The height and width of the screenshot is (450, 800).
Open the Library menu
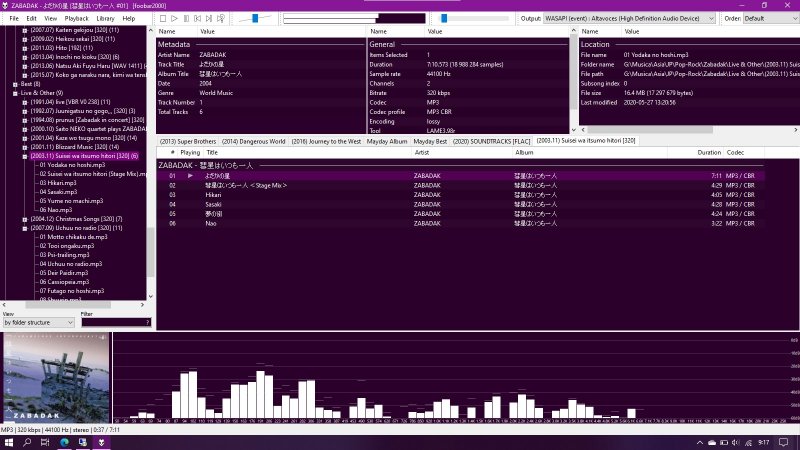point(105,18)
